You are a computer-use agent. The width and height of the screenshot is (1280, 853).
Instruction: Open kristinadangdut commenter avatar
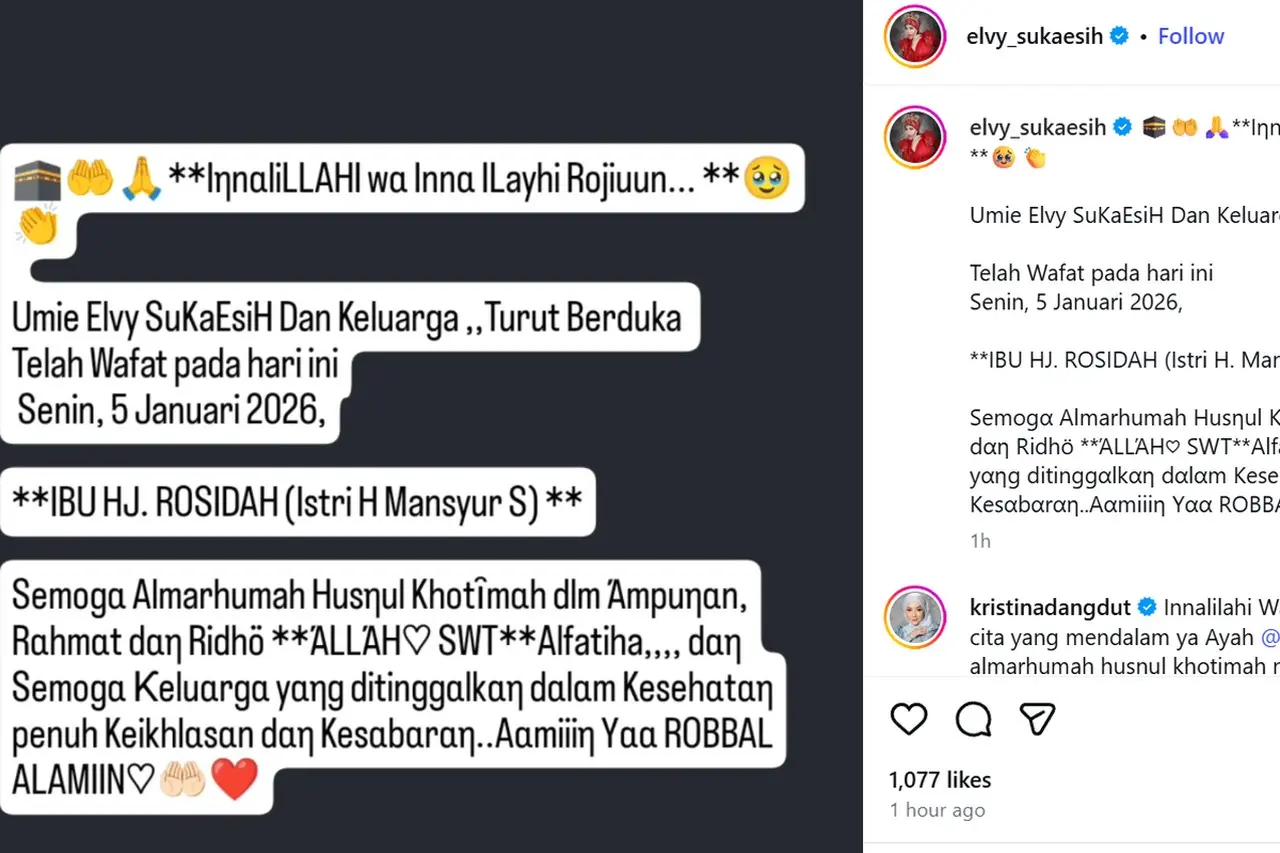click(915, 617)
